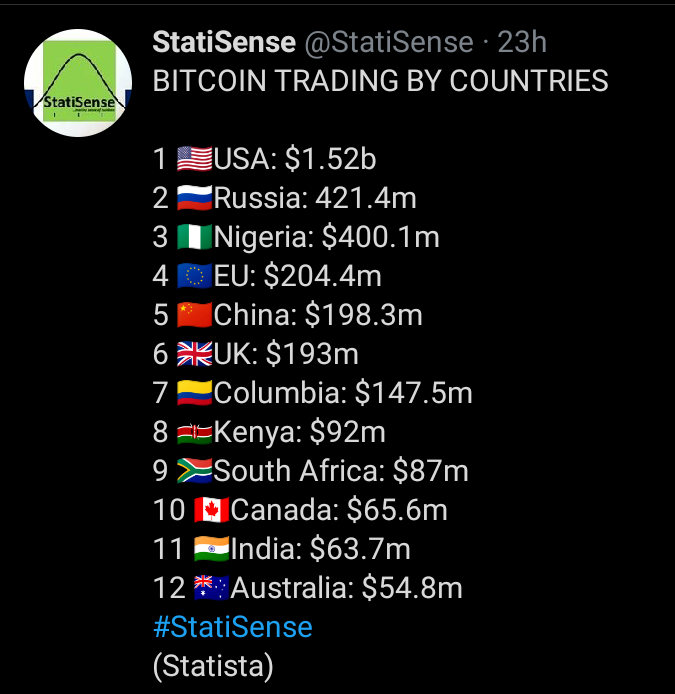Click the (Statista) source text
The image size is (675, 694).
(x=213, y=666)
